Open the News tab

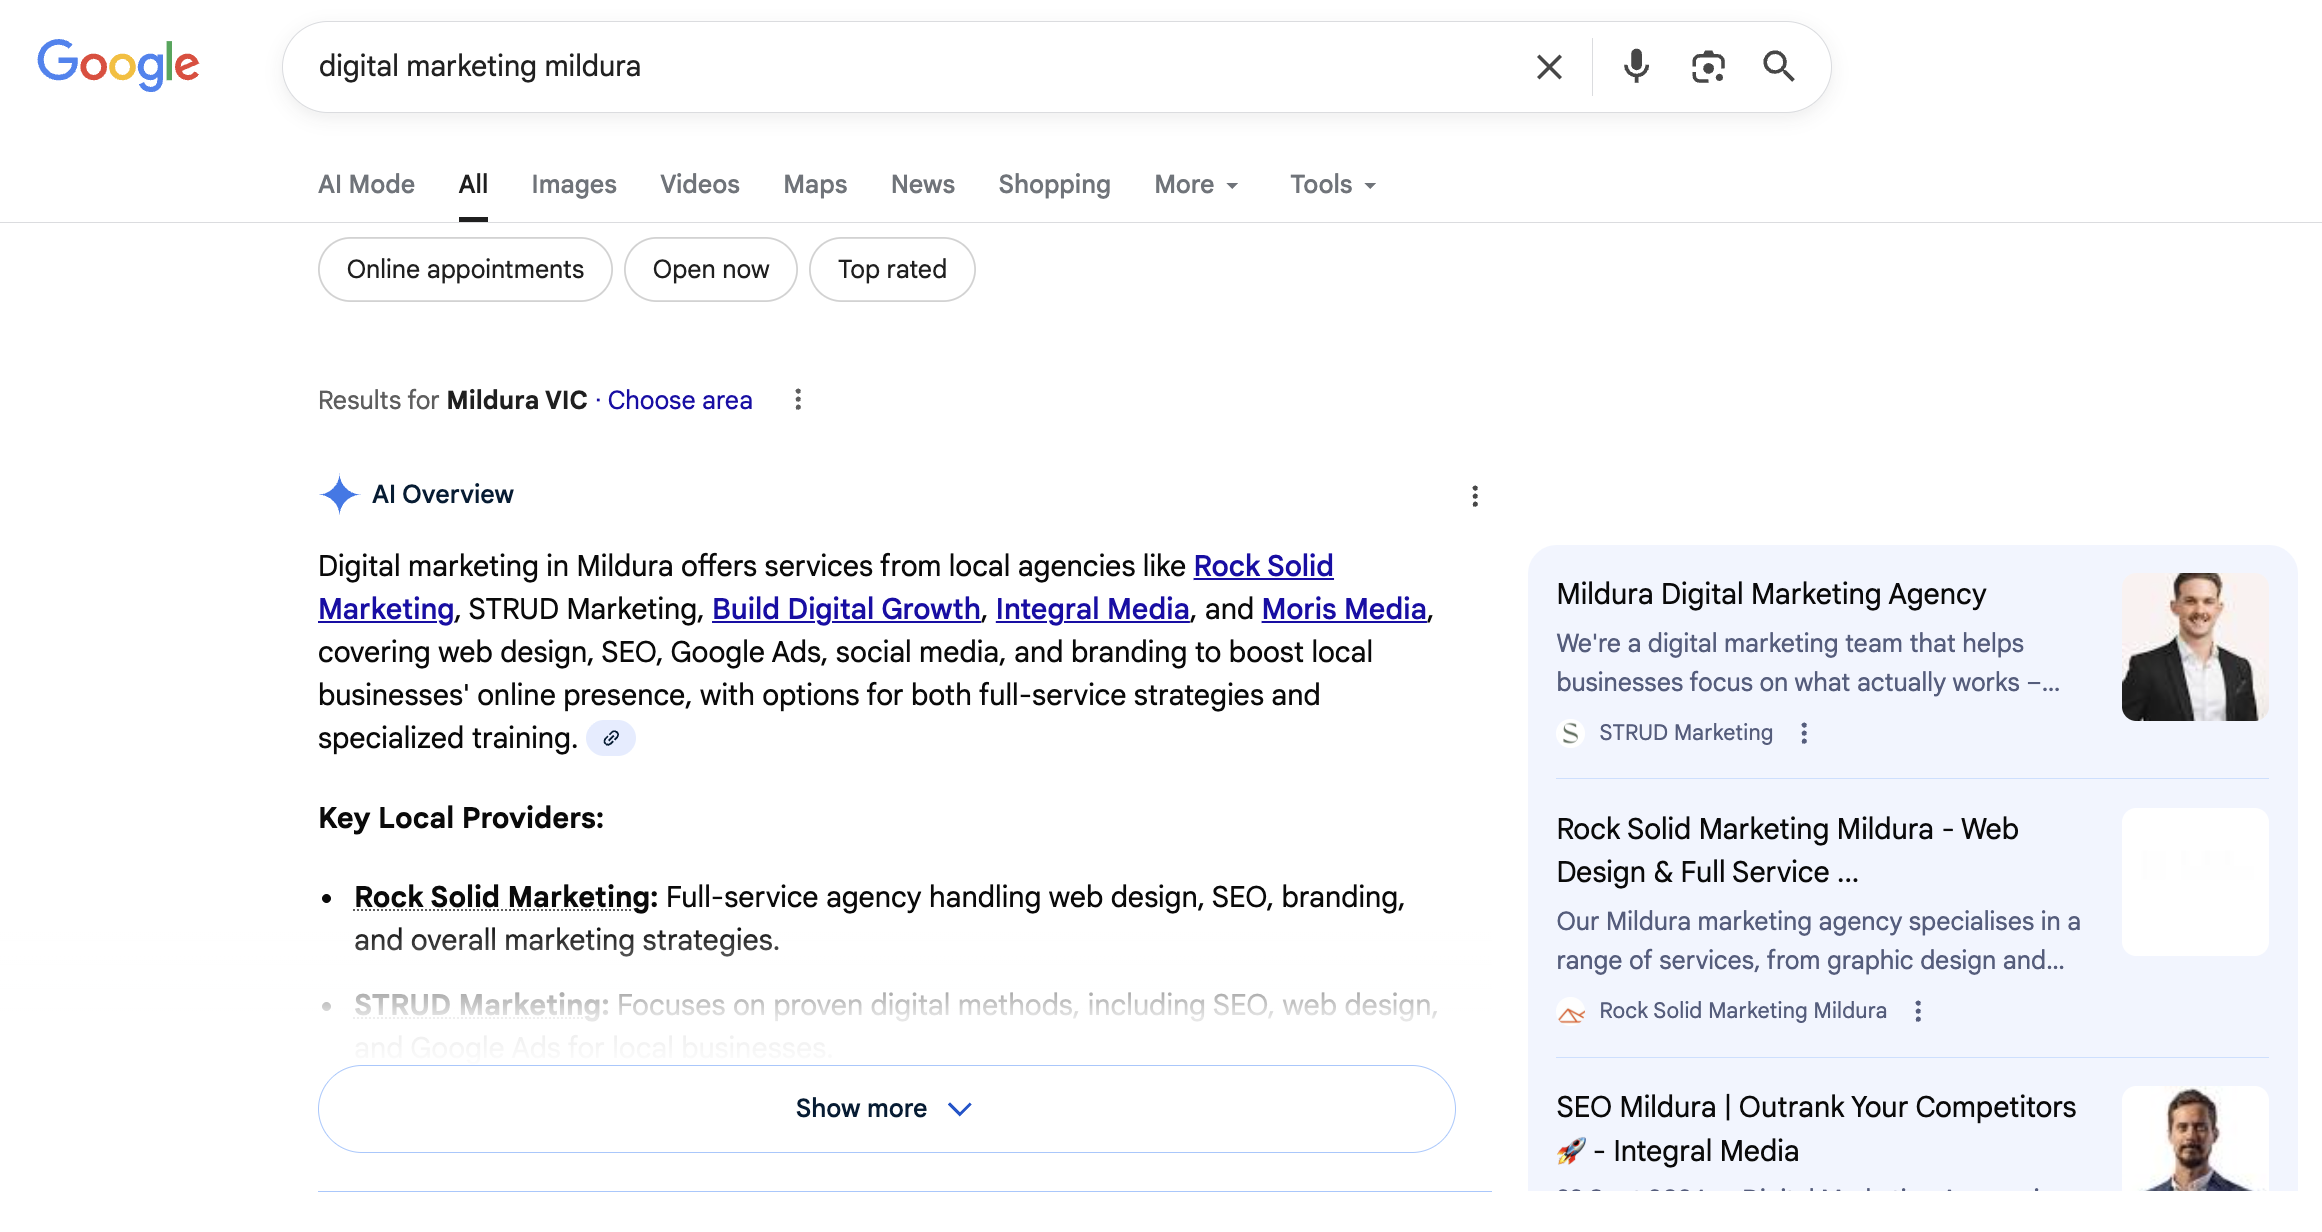(923, 185)
